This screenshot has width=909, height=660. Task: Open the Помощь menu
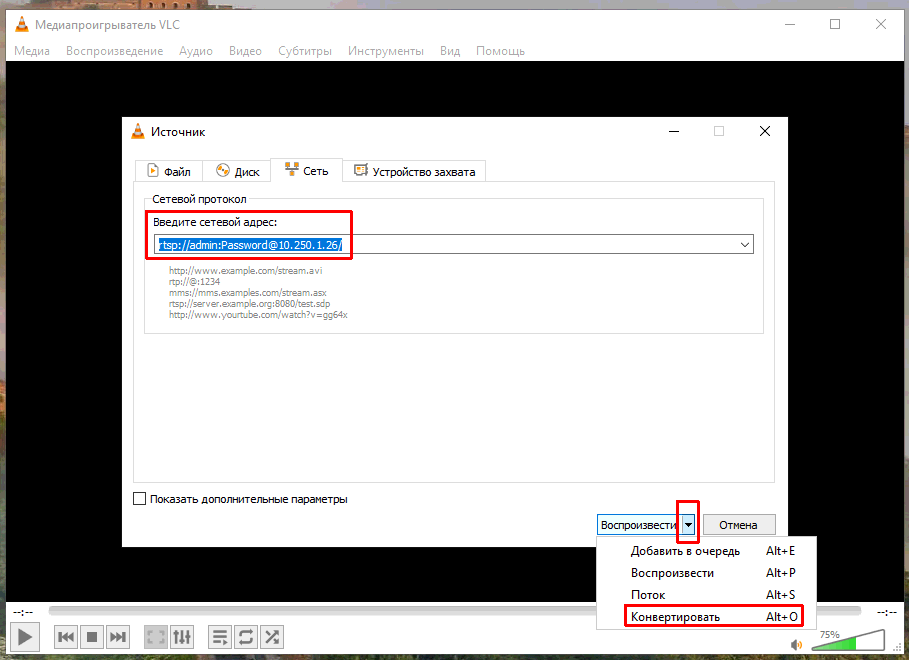[x=500, y=51]
